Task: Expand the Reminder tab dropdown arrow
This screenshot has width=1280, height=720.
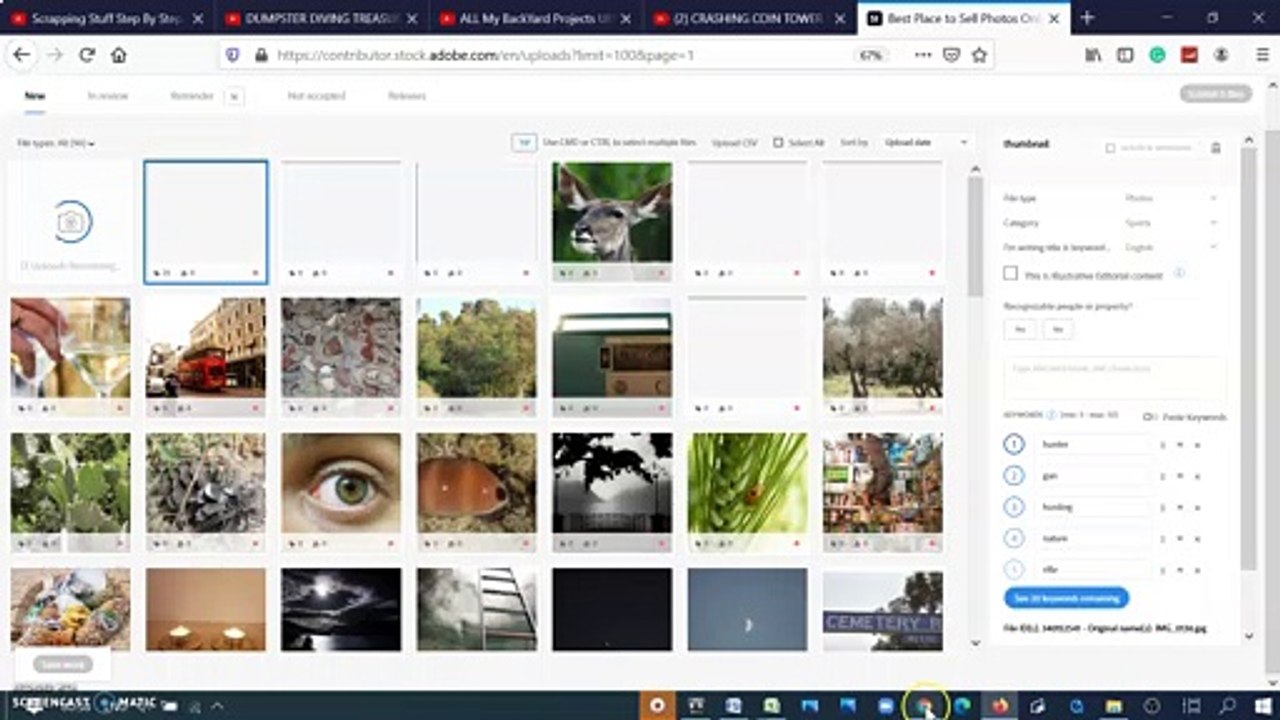Action: pyautogui.click(x=234, y=96)
